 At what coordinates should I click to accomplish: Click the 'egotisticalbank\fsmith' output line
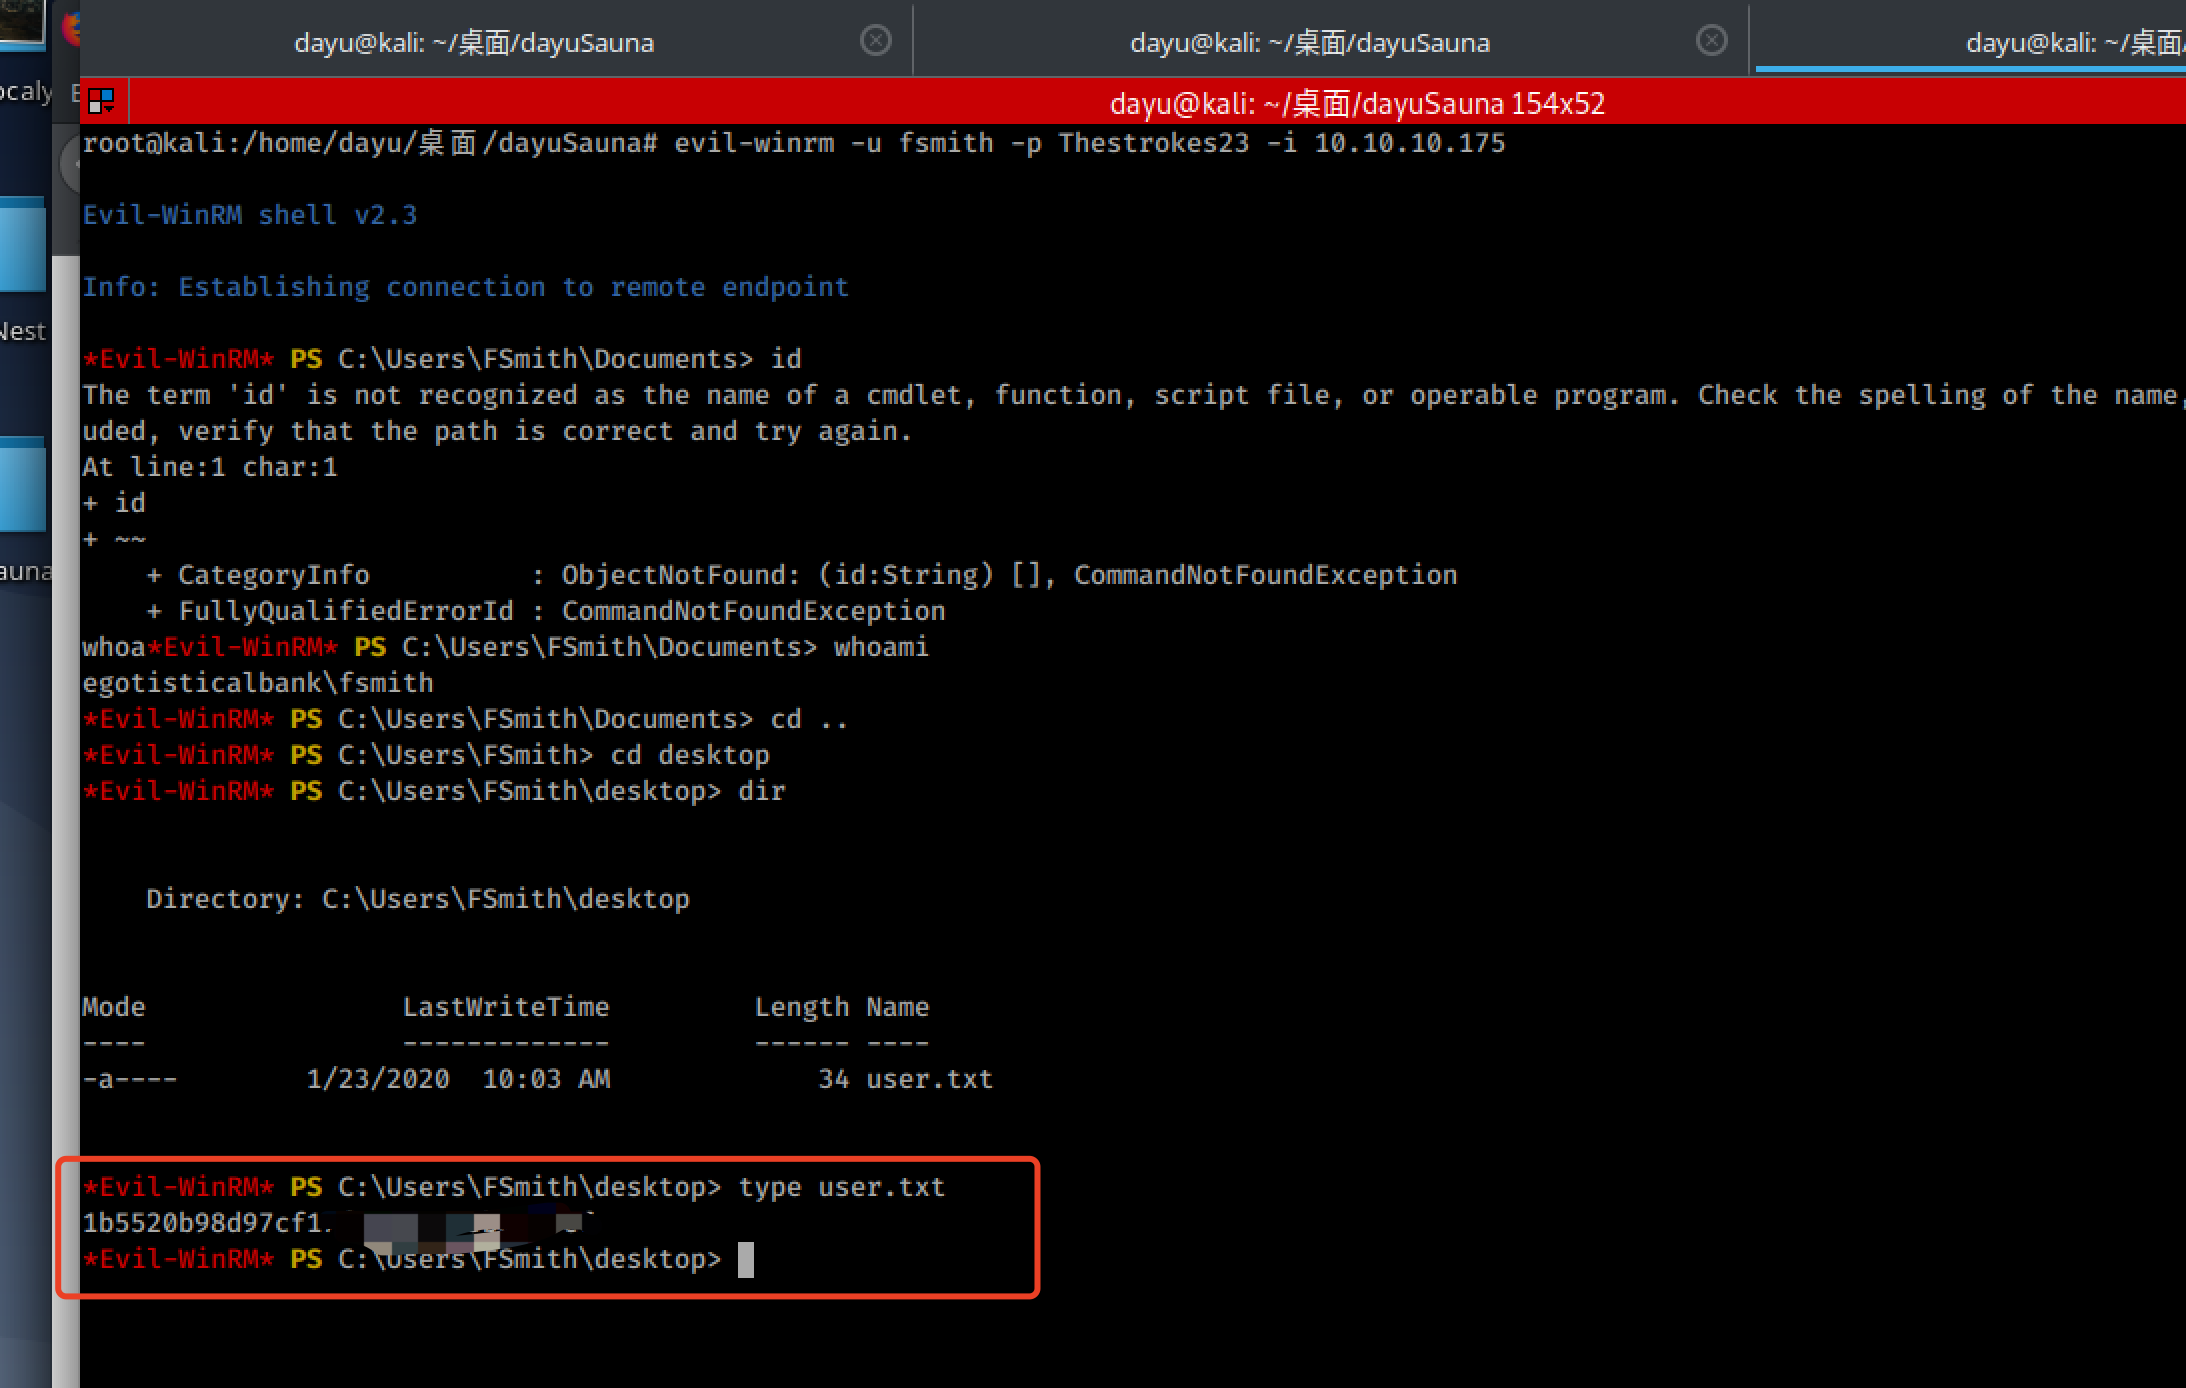point(257,683)
